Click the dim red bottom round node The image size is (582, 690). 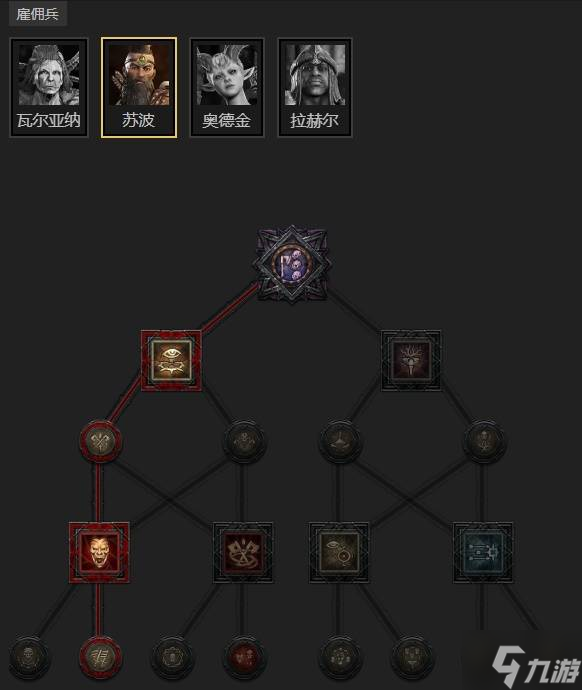coord(244,657)
